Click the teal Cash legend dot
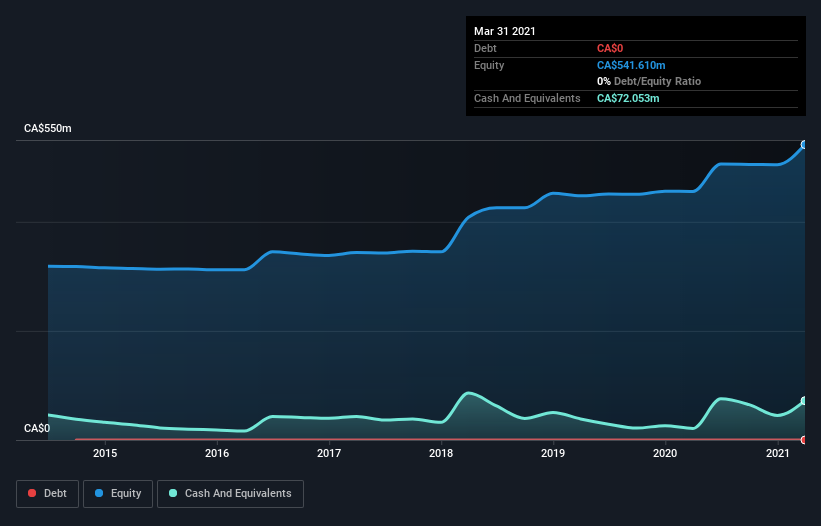The image size is (821, 526). coord(173,493)
